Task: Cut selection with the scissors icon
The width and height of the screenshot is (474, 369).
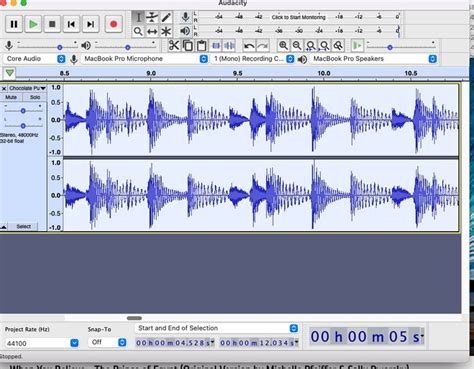Action: click(x=174, y=45)
